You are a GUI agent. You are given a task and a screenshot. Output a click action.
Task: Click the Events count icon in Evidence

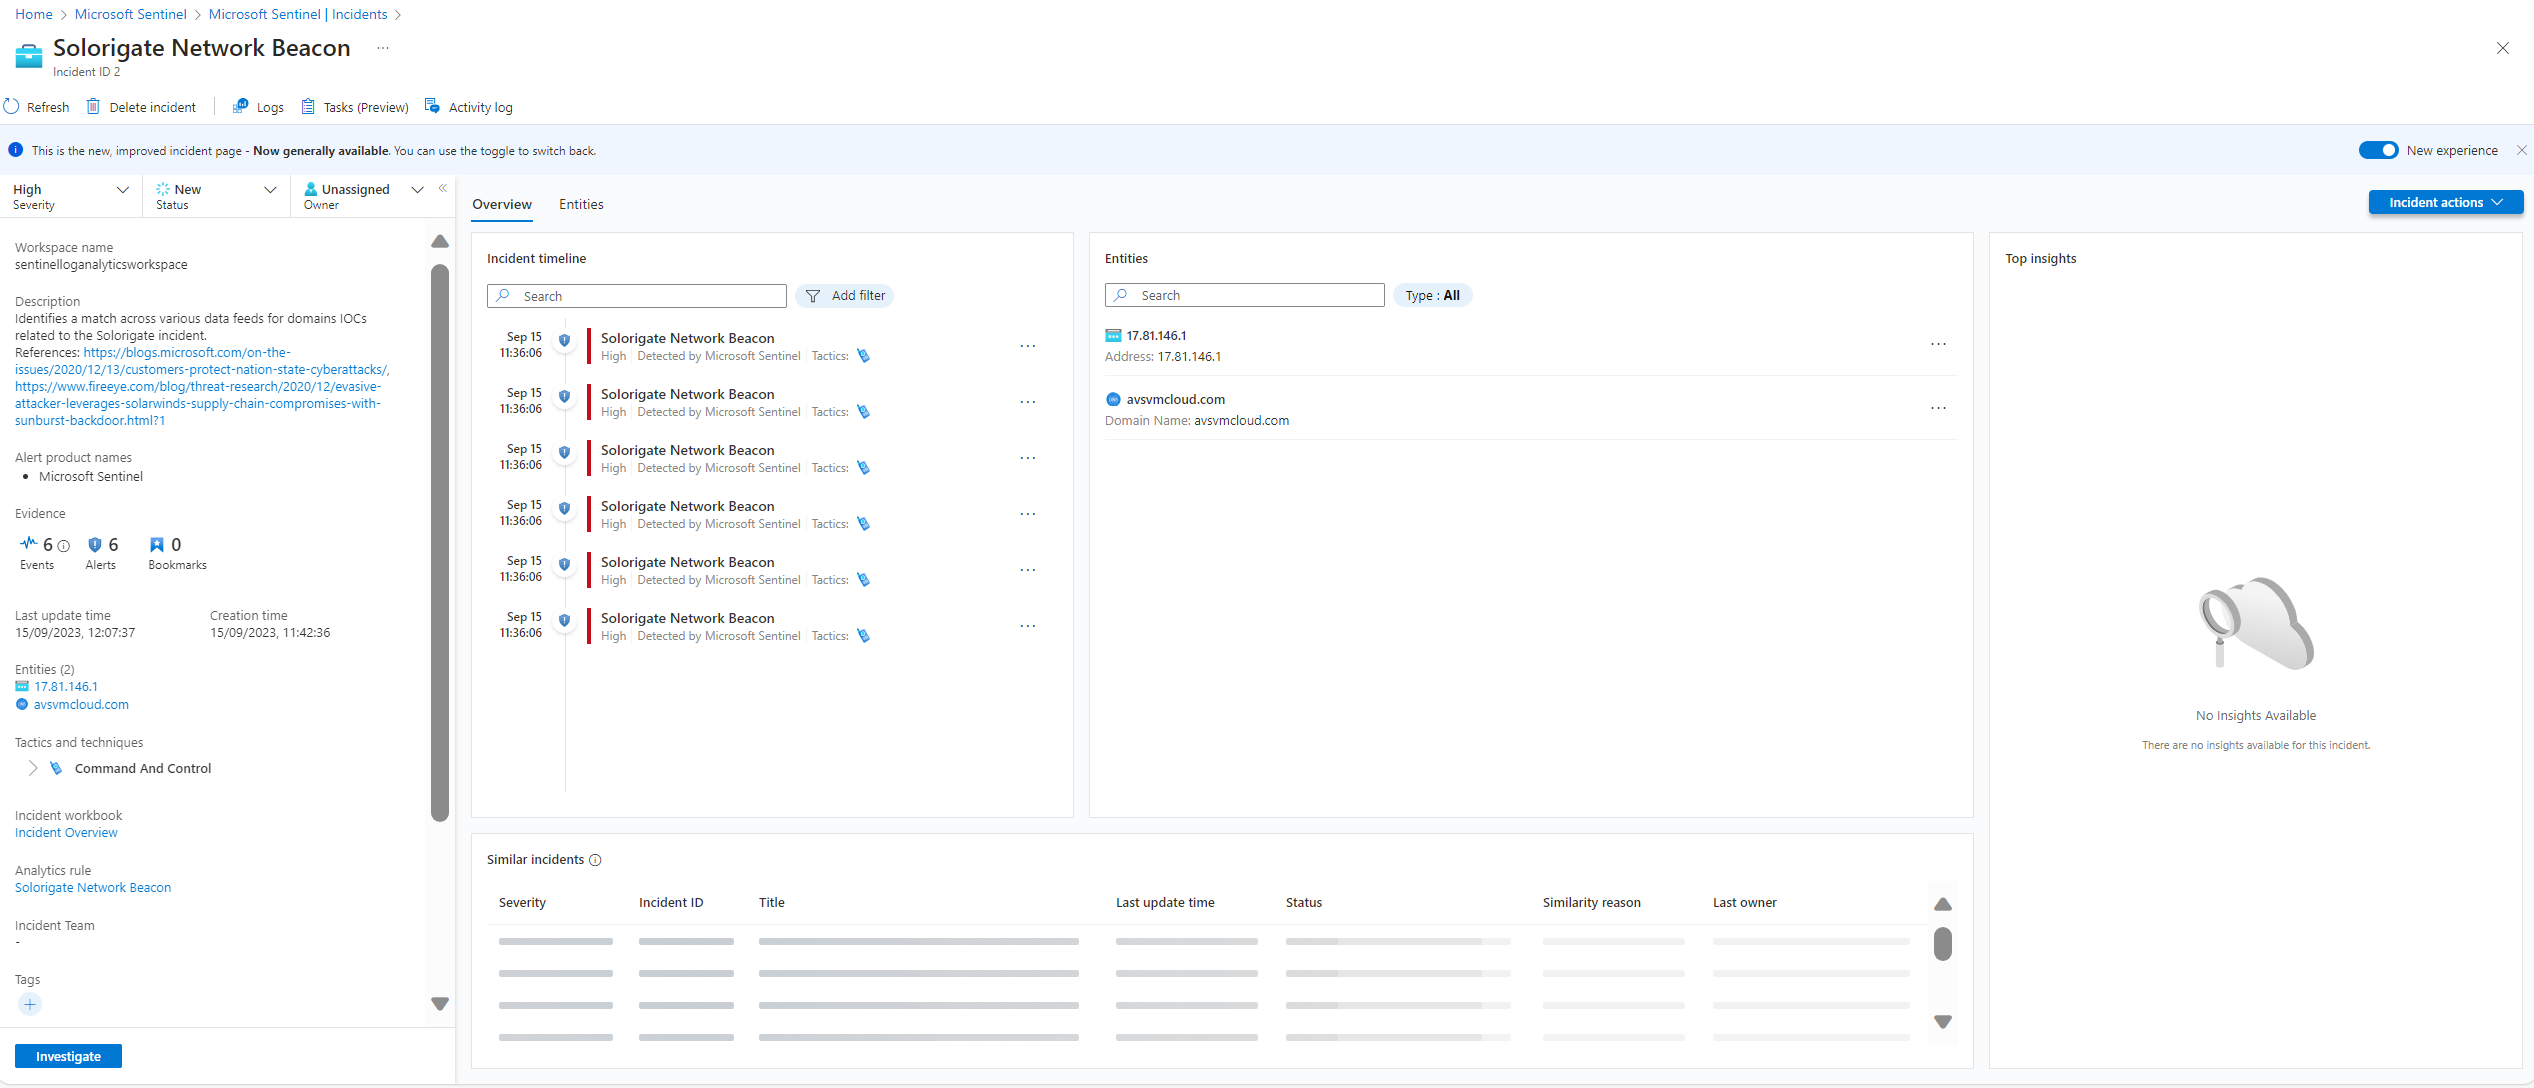tap(28, 543)
